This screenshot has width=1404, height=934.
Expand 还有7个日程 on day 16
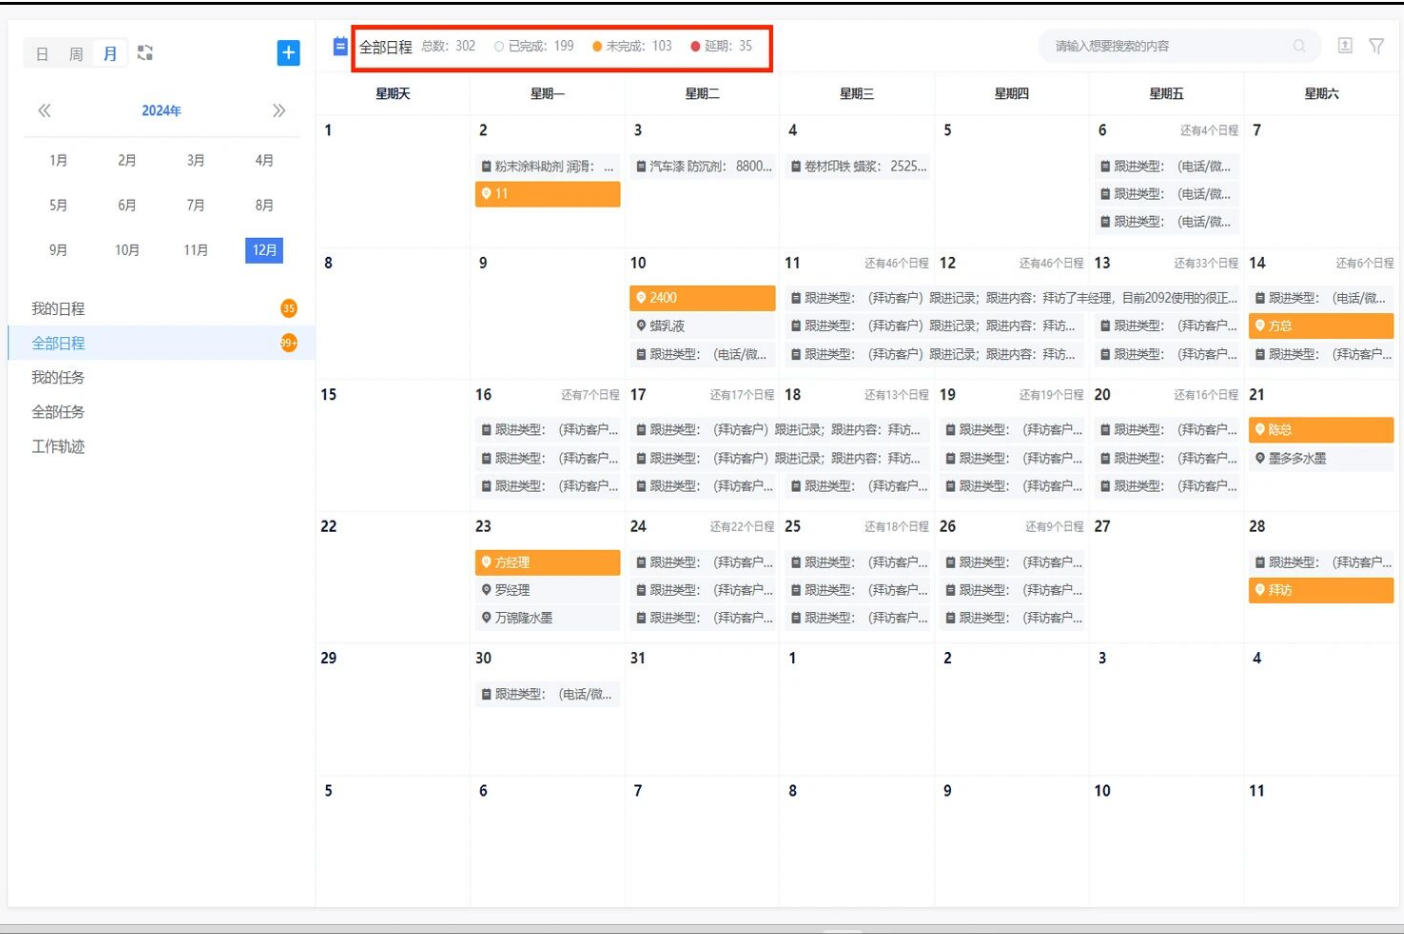pyautogui.click(x=590, y=395)
